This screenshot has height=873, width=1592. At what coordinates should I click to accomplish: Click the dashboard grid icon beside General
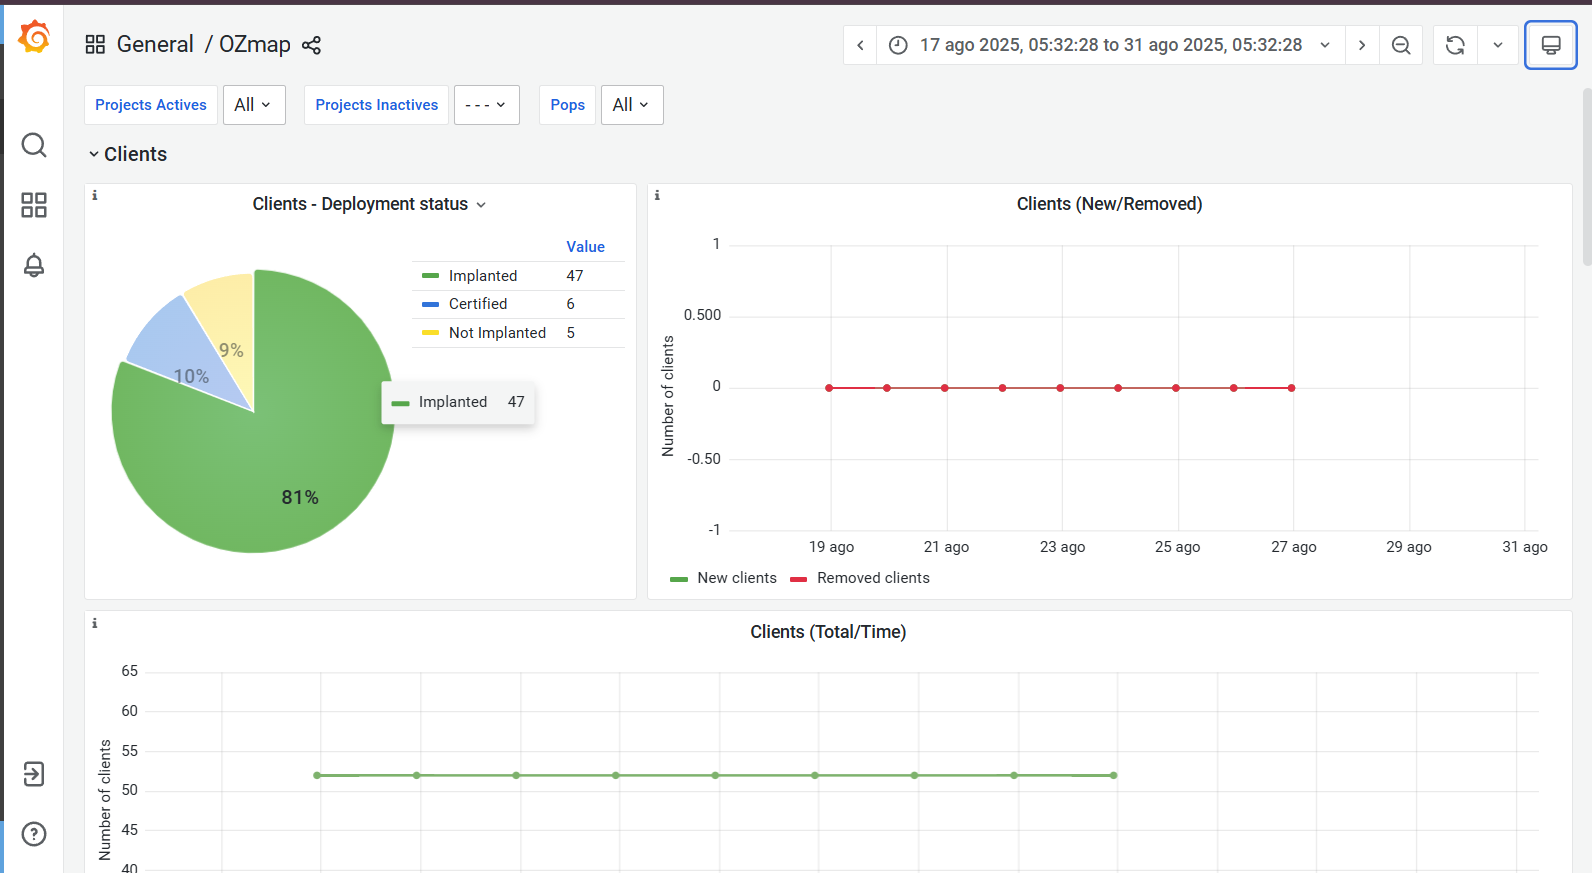(x=95, y=44)
